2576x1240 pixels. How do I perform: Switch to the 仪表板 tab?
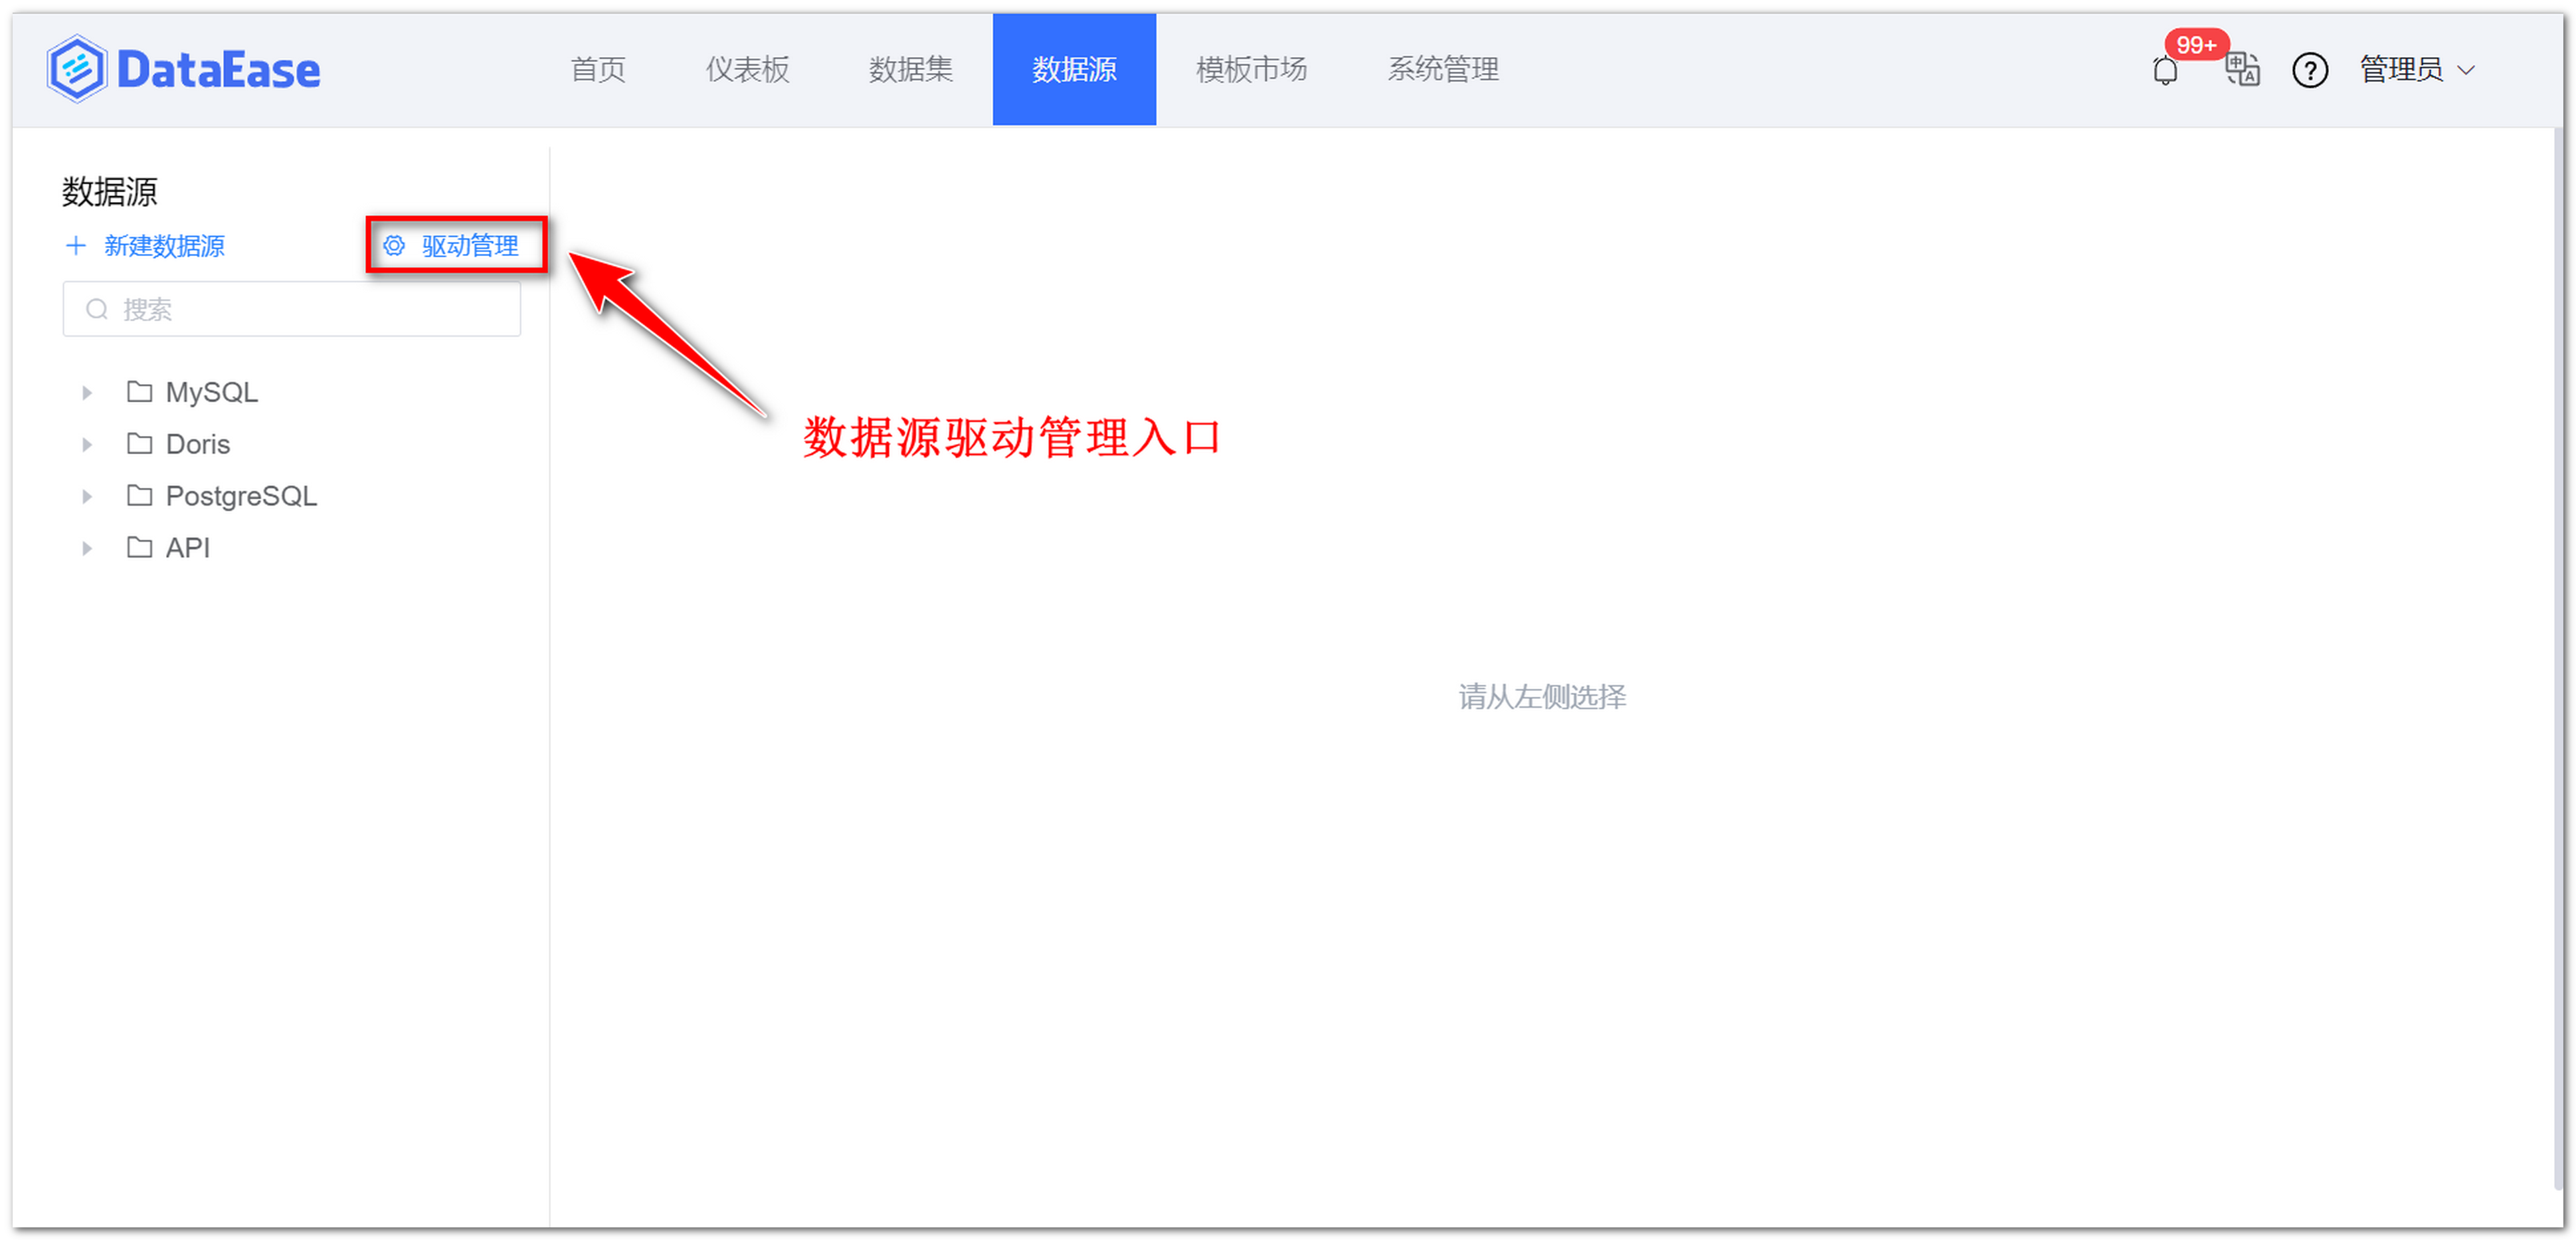coord(746,70)
